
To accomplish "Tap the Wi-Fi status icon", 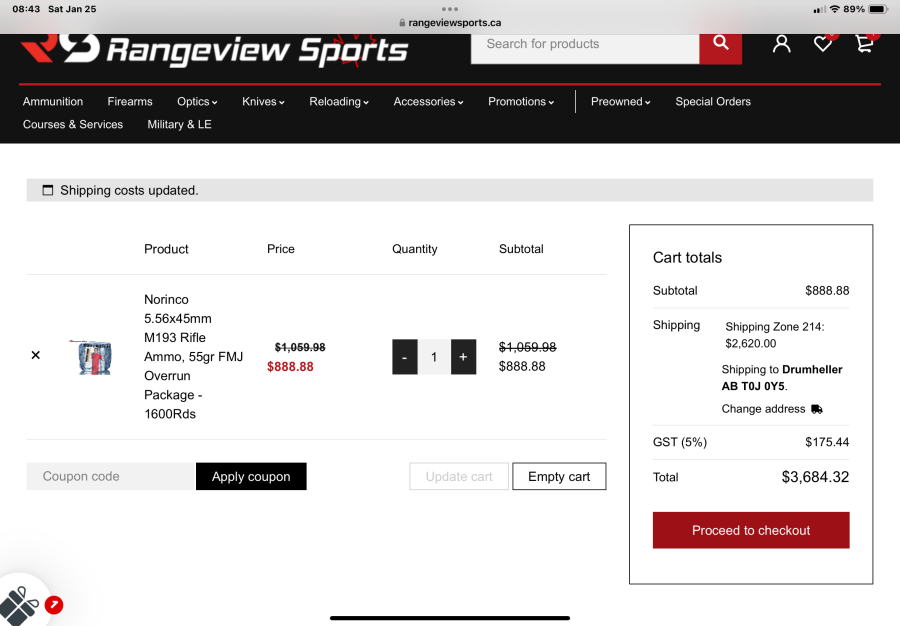I will pyautogui.click(x=835, y=9).
